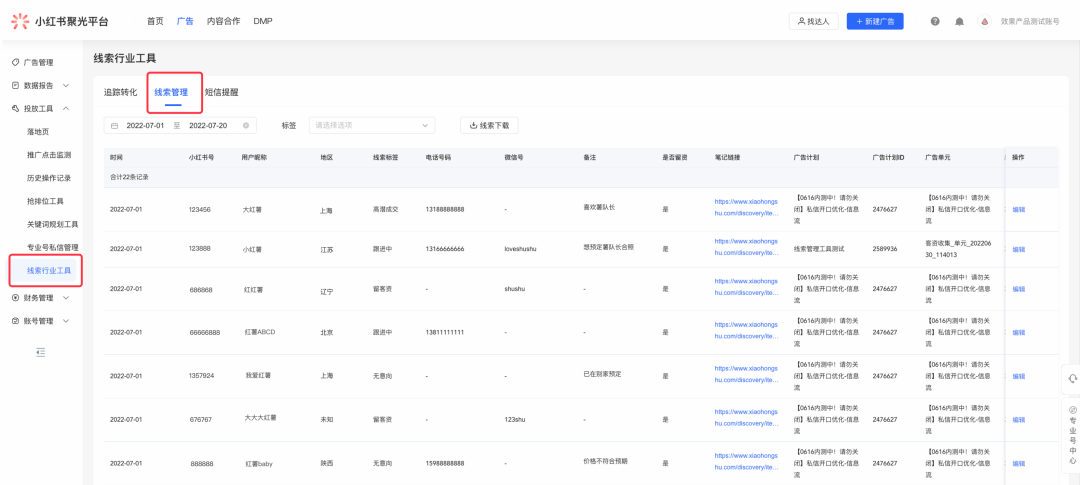Edit the 大红薯 row via 编辑

point(1019,209)
